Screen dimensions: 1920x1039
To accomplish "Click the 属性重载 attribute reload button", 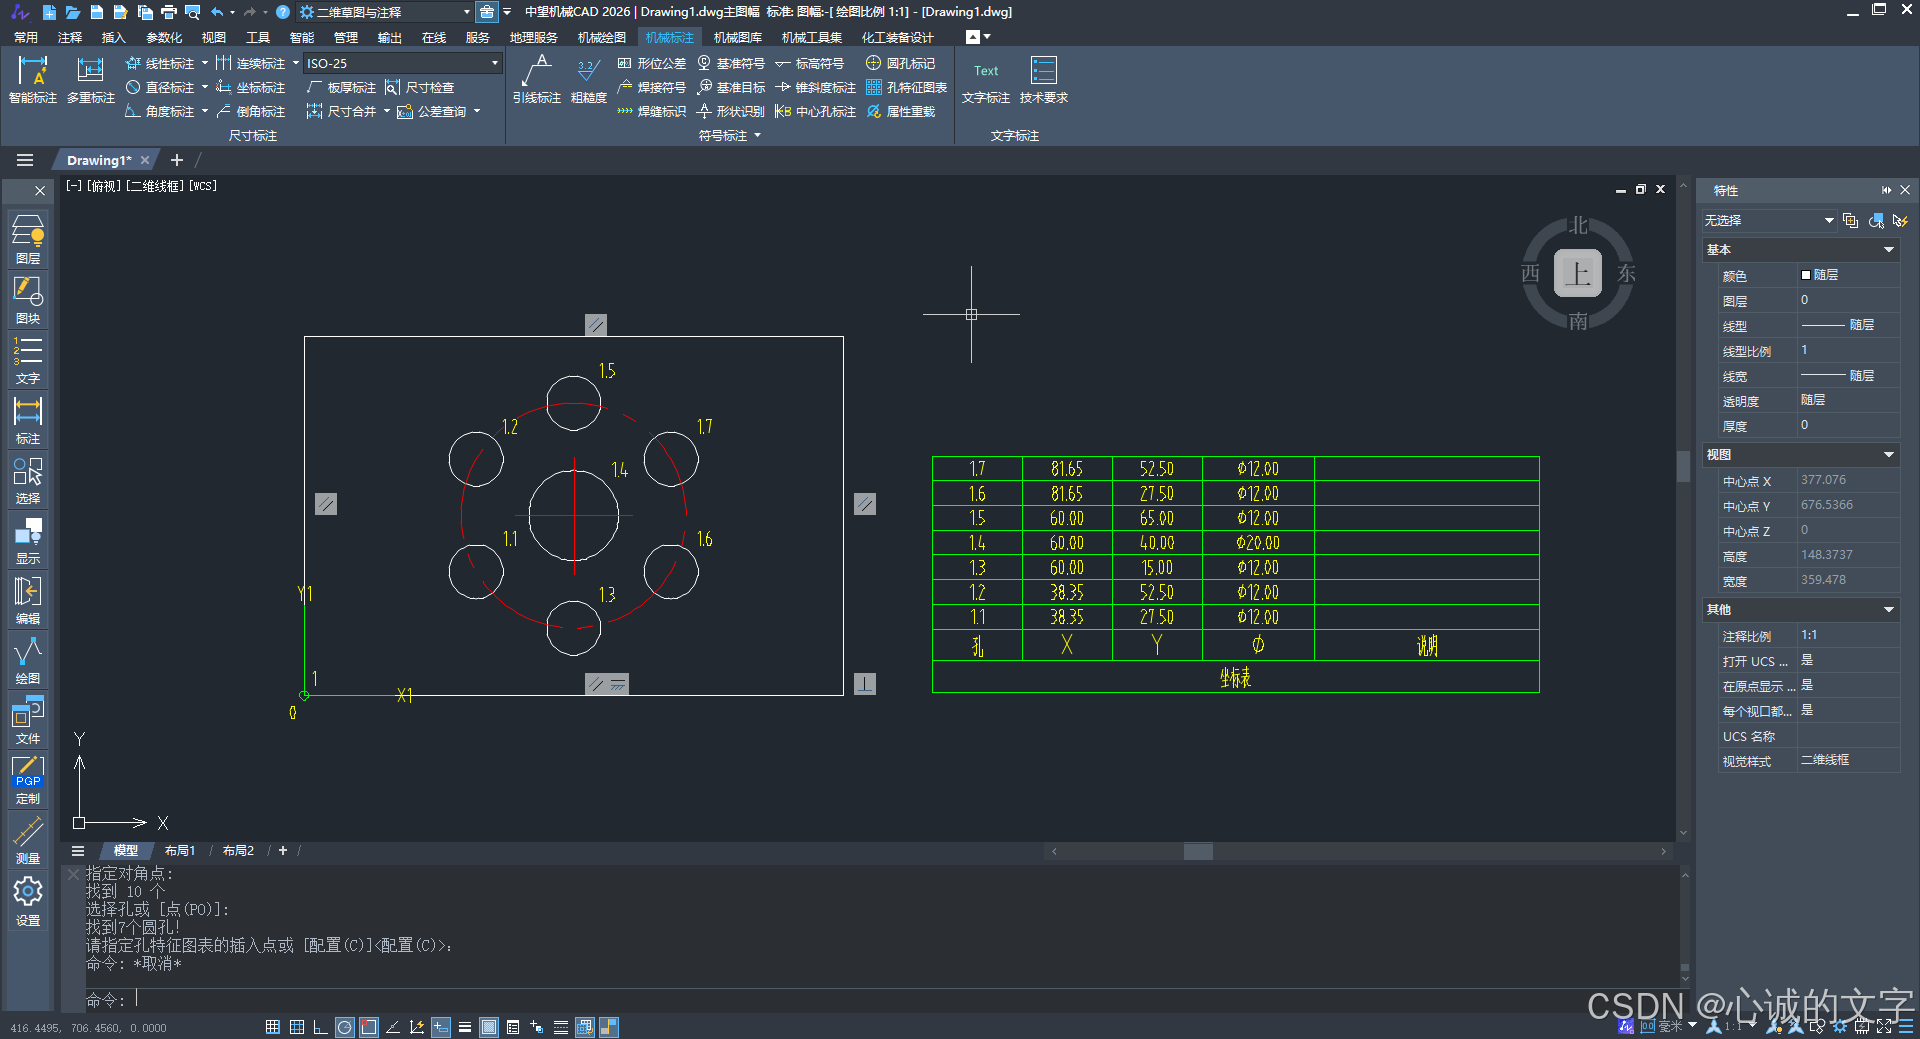I will point(900,111).
